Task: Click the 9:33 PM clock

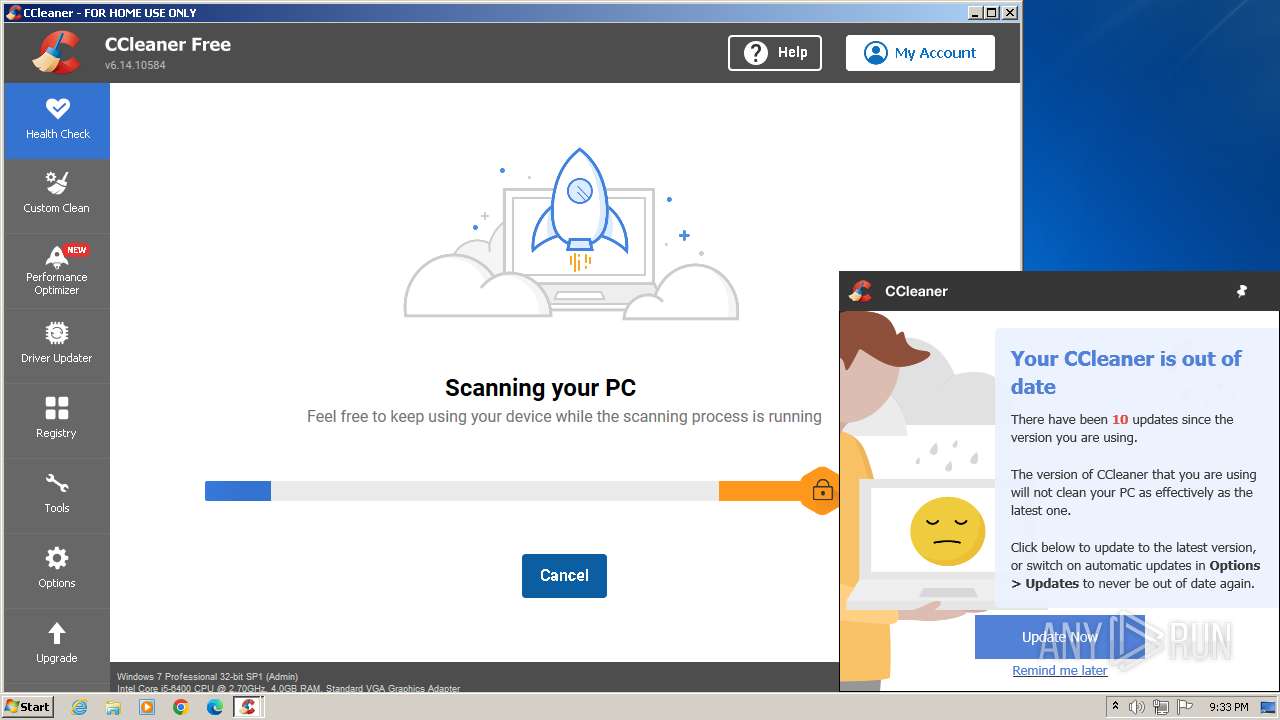Action: point(1229,707)
